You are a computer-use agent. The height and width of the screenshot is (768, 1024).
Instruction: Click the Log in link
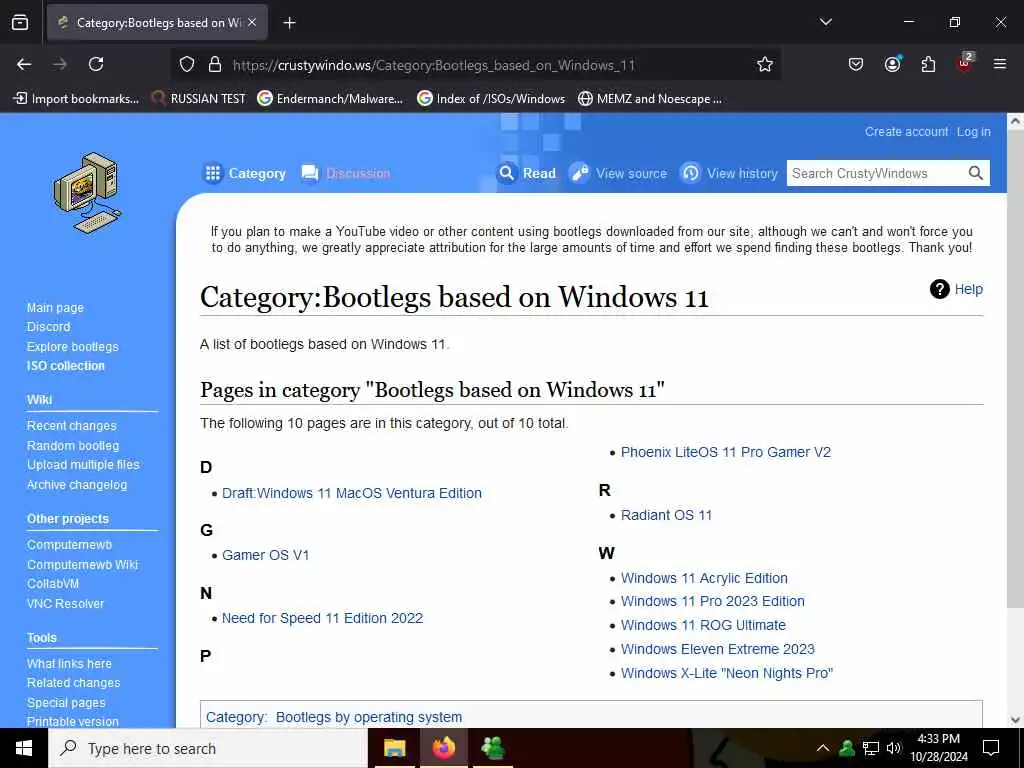pyautogui.click(x=974, y=131)
